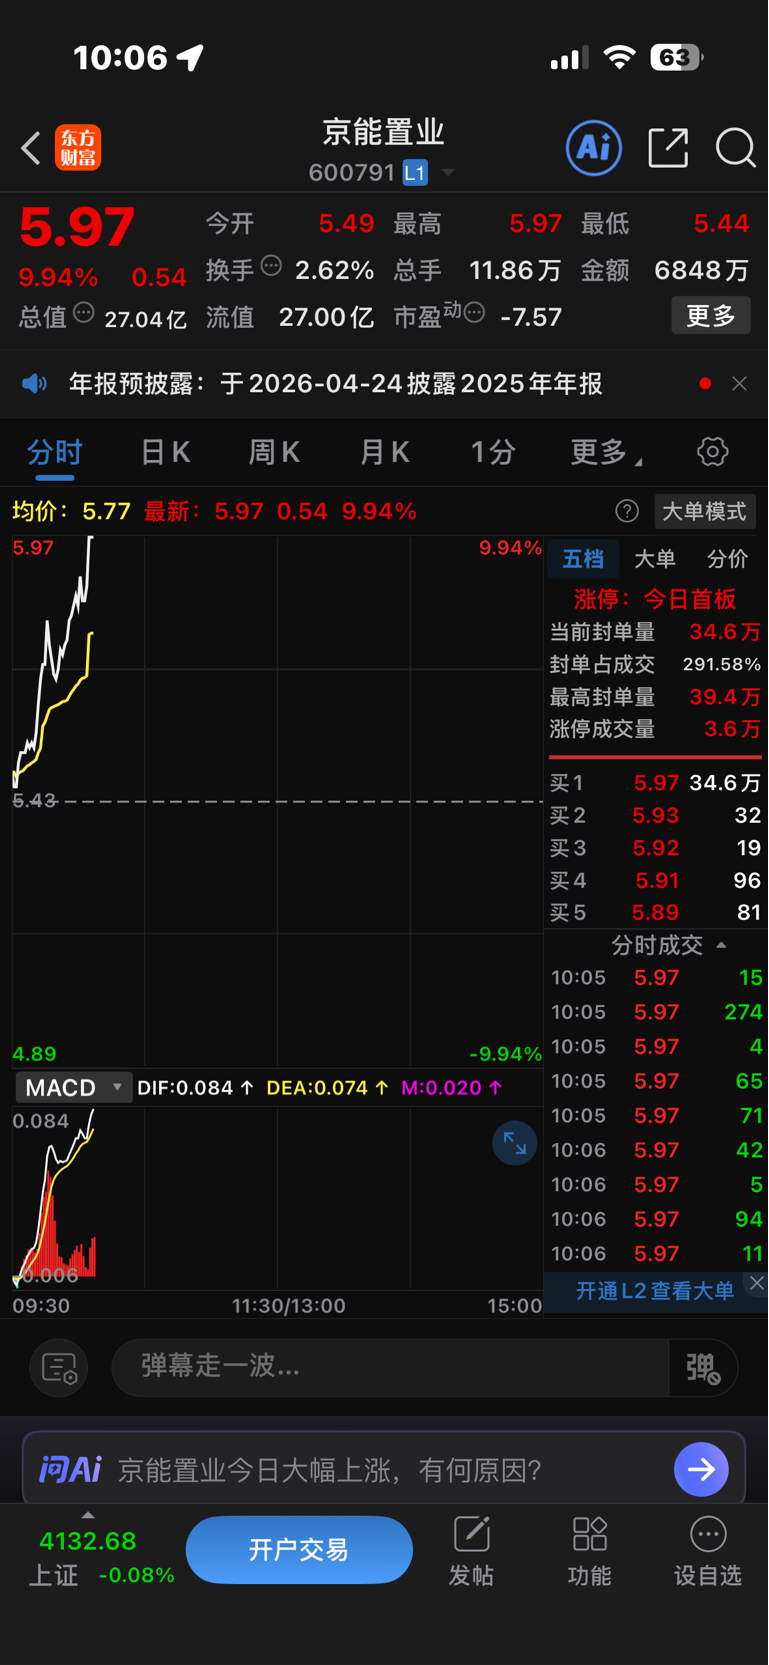Tap the 买2 5.93 order row
Viewport: 769px width, 1665px height.
656,815
